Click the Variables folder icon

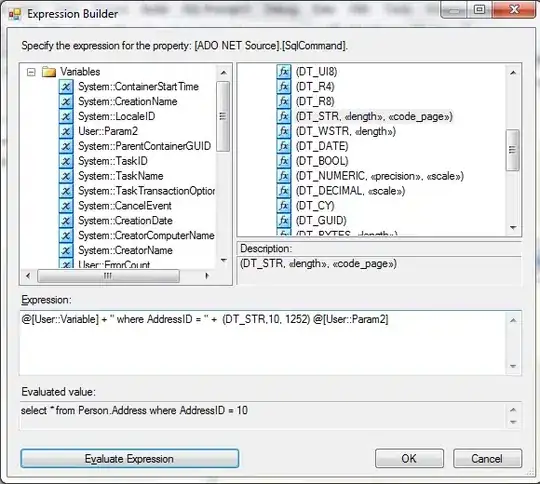coord(49,72)
